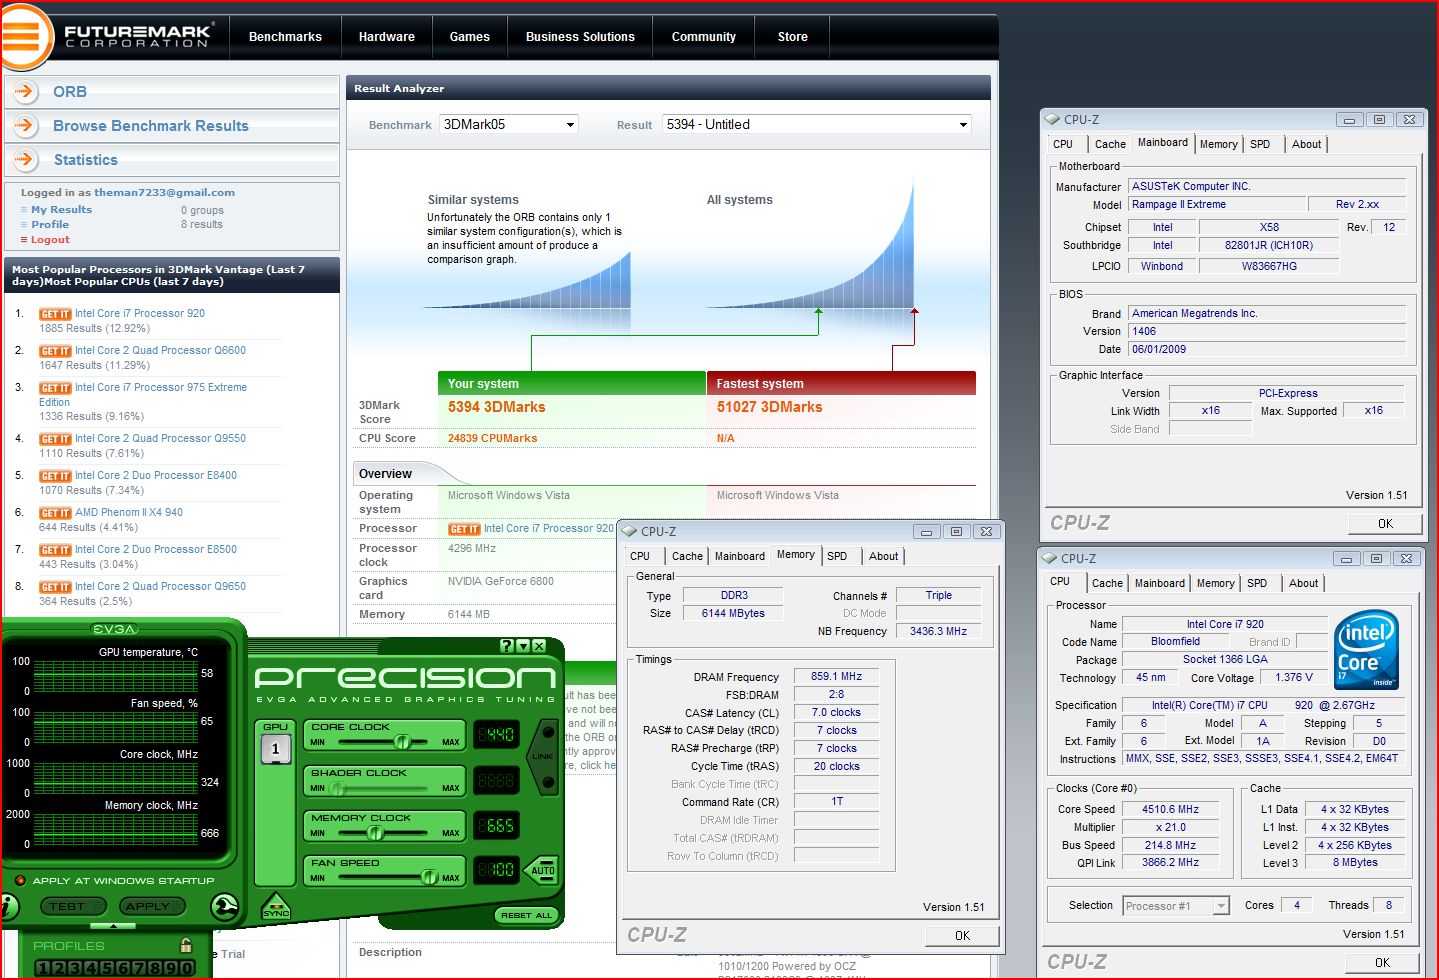The width and height of the screenshot is (1439, 980).
Task: Switch to Mainboard tab in CPU-Z processor window
Action: (x=1160, y=583)
